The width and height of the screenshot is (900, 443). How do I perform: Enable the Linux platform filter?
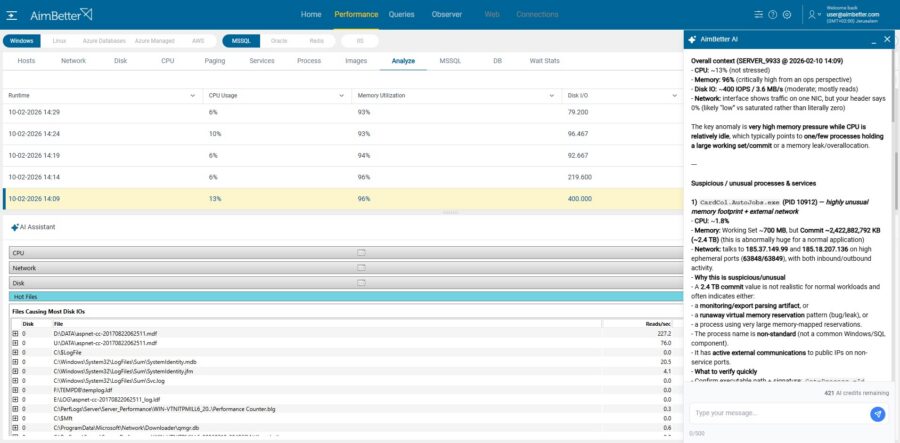point(59,41)
